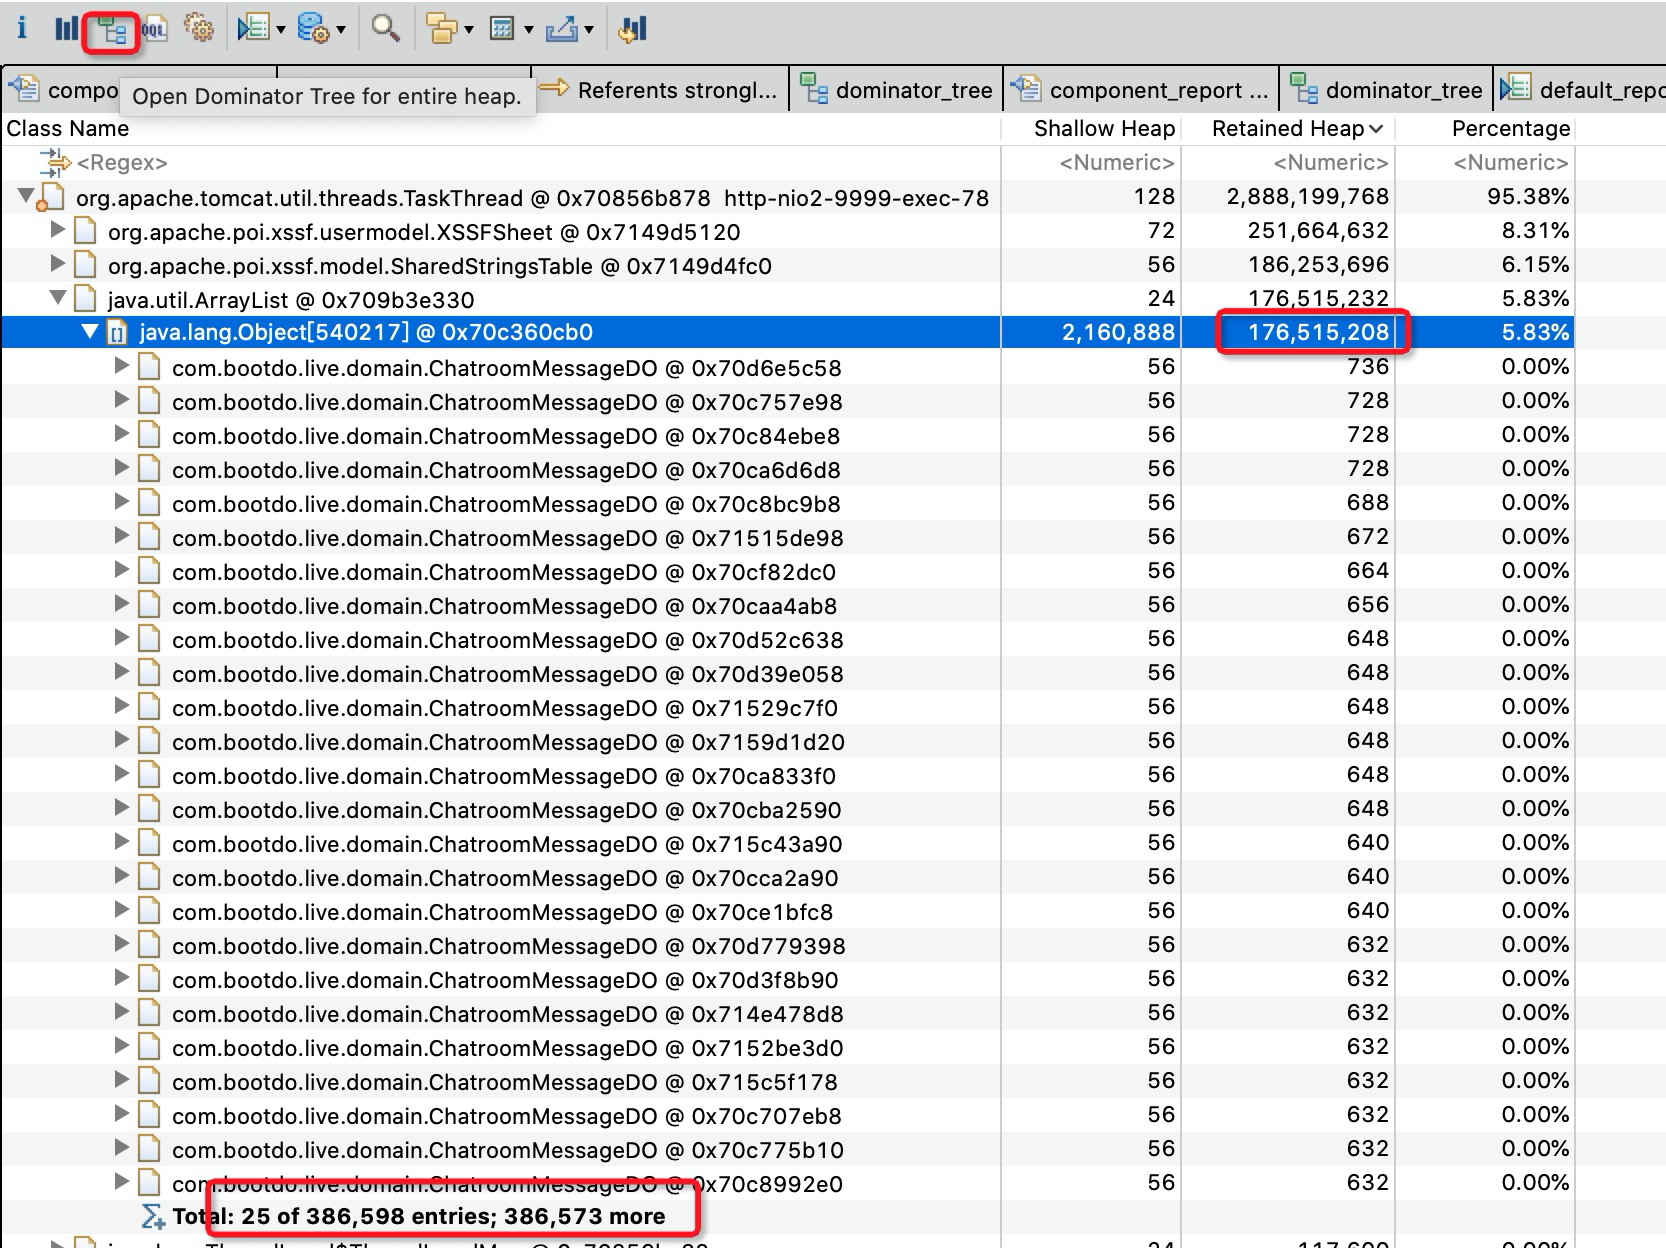Collapse the TaskThread http-nio2-9999-exec-78 node
The width and height of the screenshot is (1666, 1248).
point(26,197)
